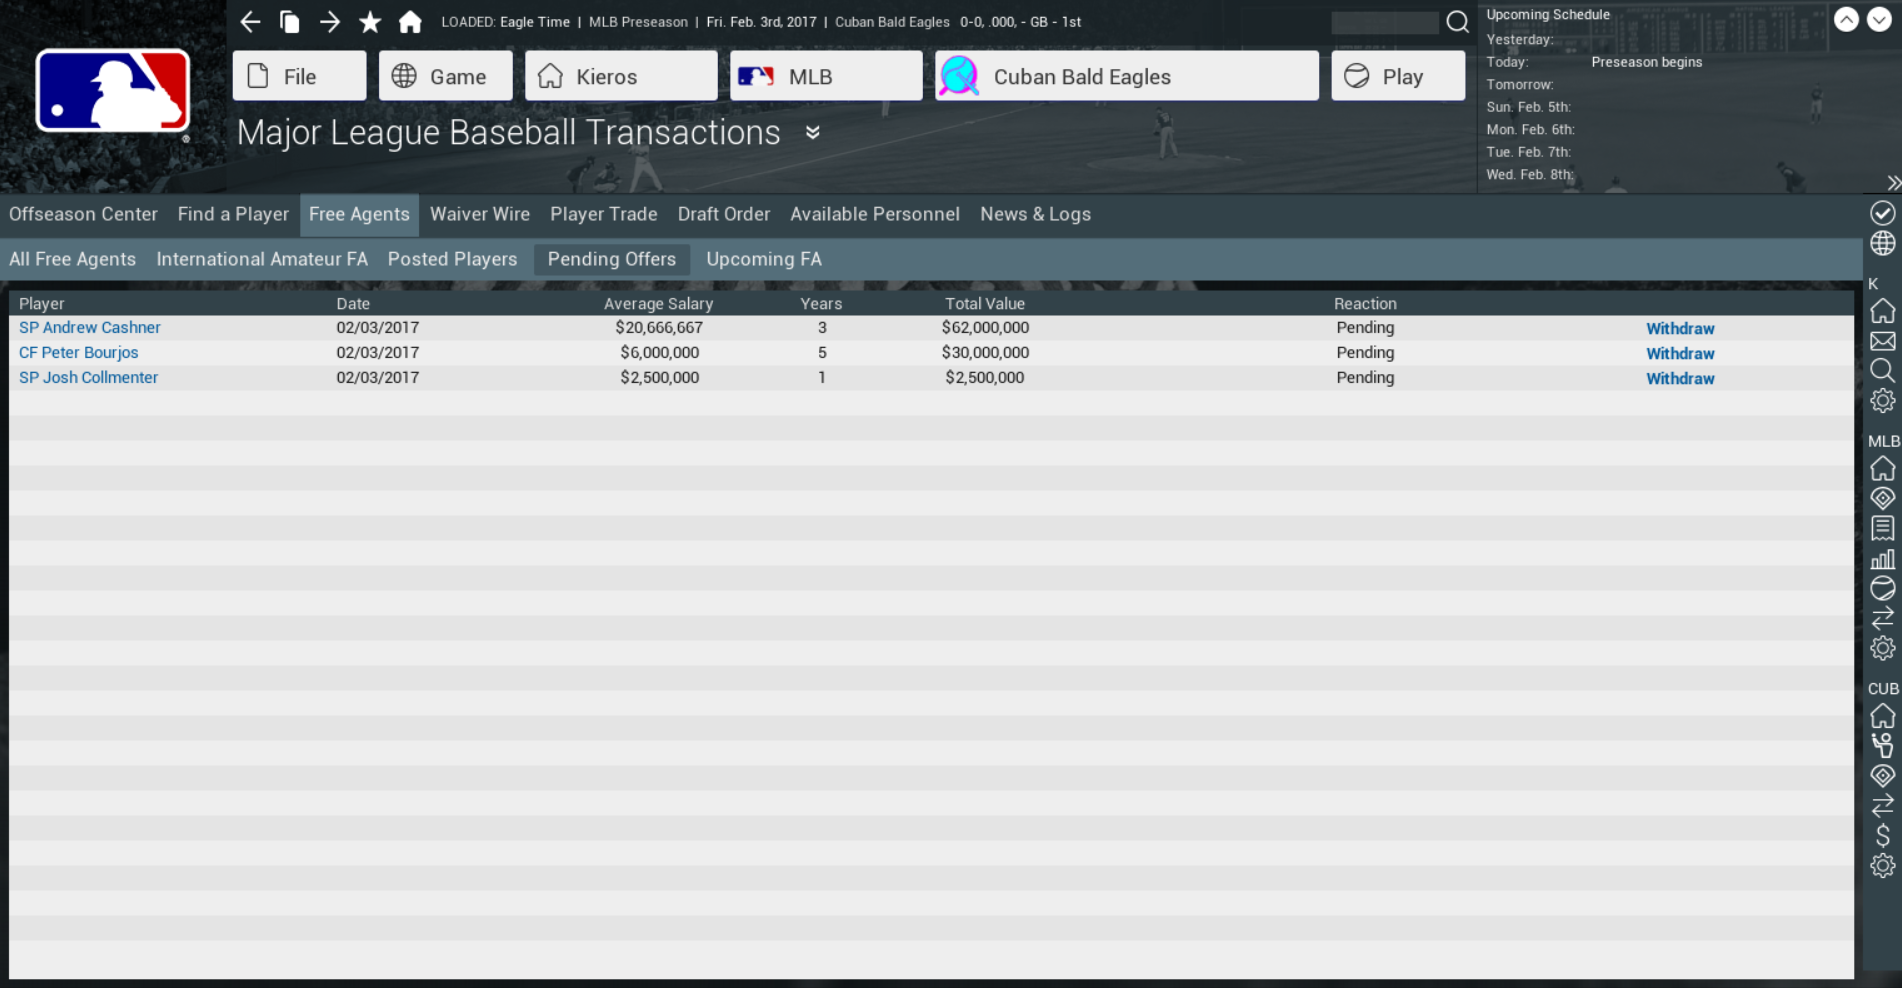Viewport: 1902px width, 988px height.
Task: Withdraw the offer to Josh Collmenter
Action: (1680, 378)
